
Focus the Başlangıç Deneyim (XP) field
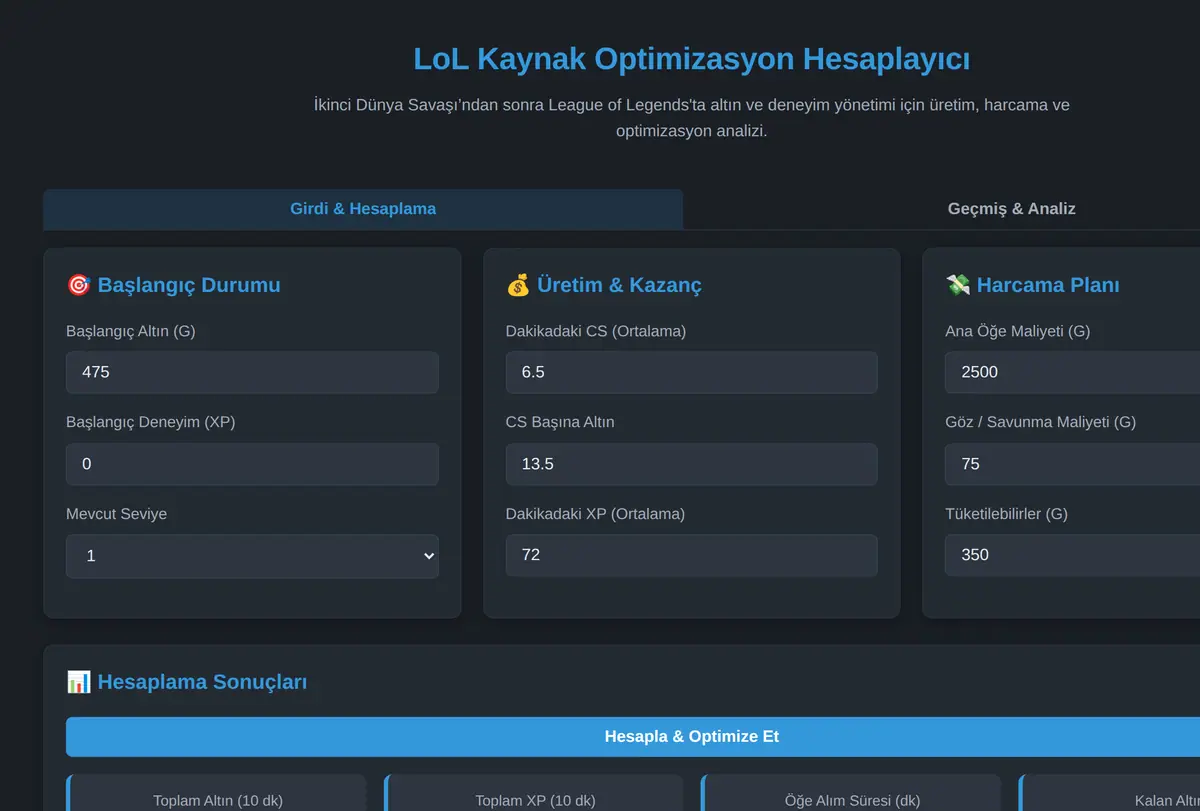(x=252, y=464)
